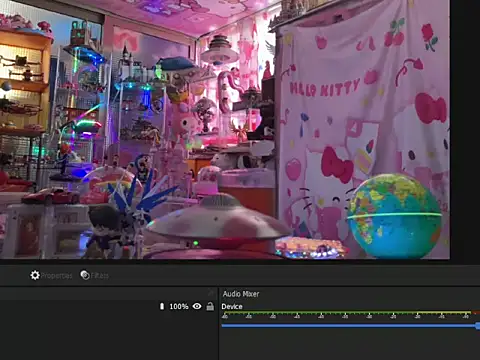Select the Audio Mixer panel title

pyautogui.click(x=241, y=294)
